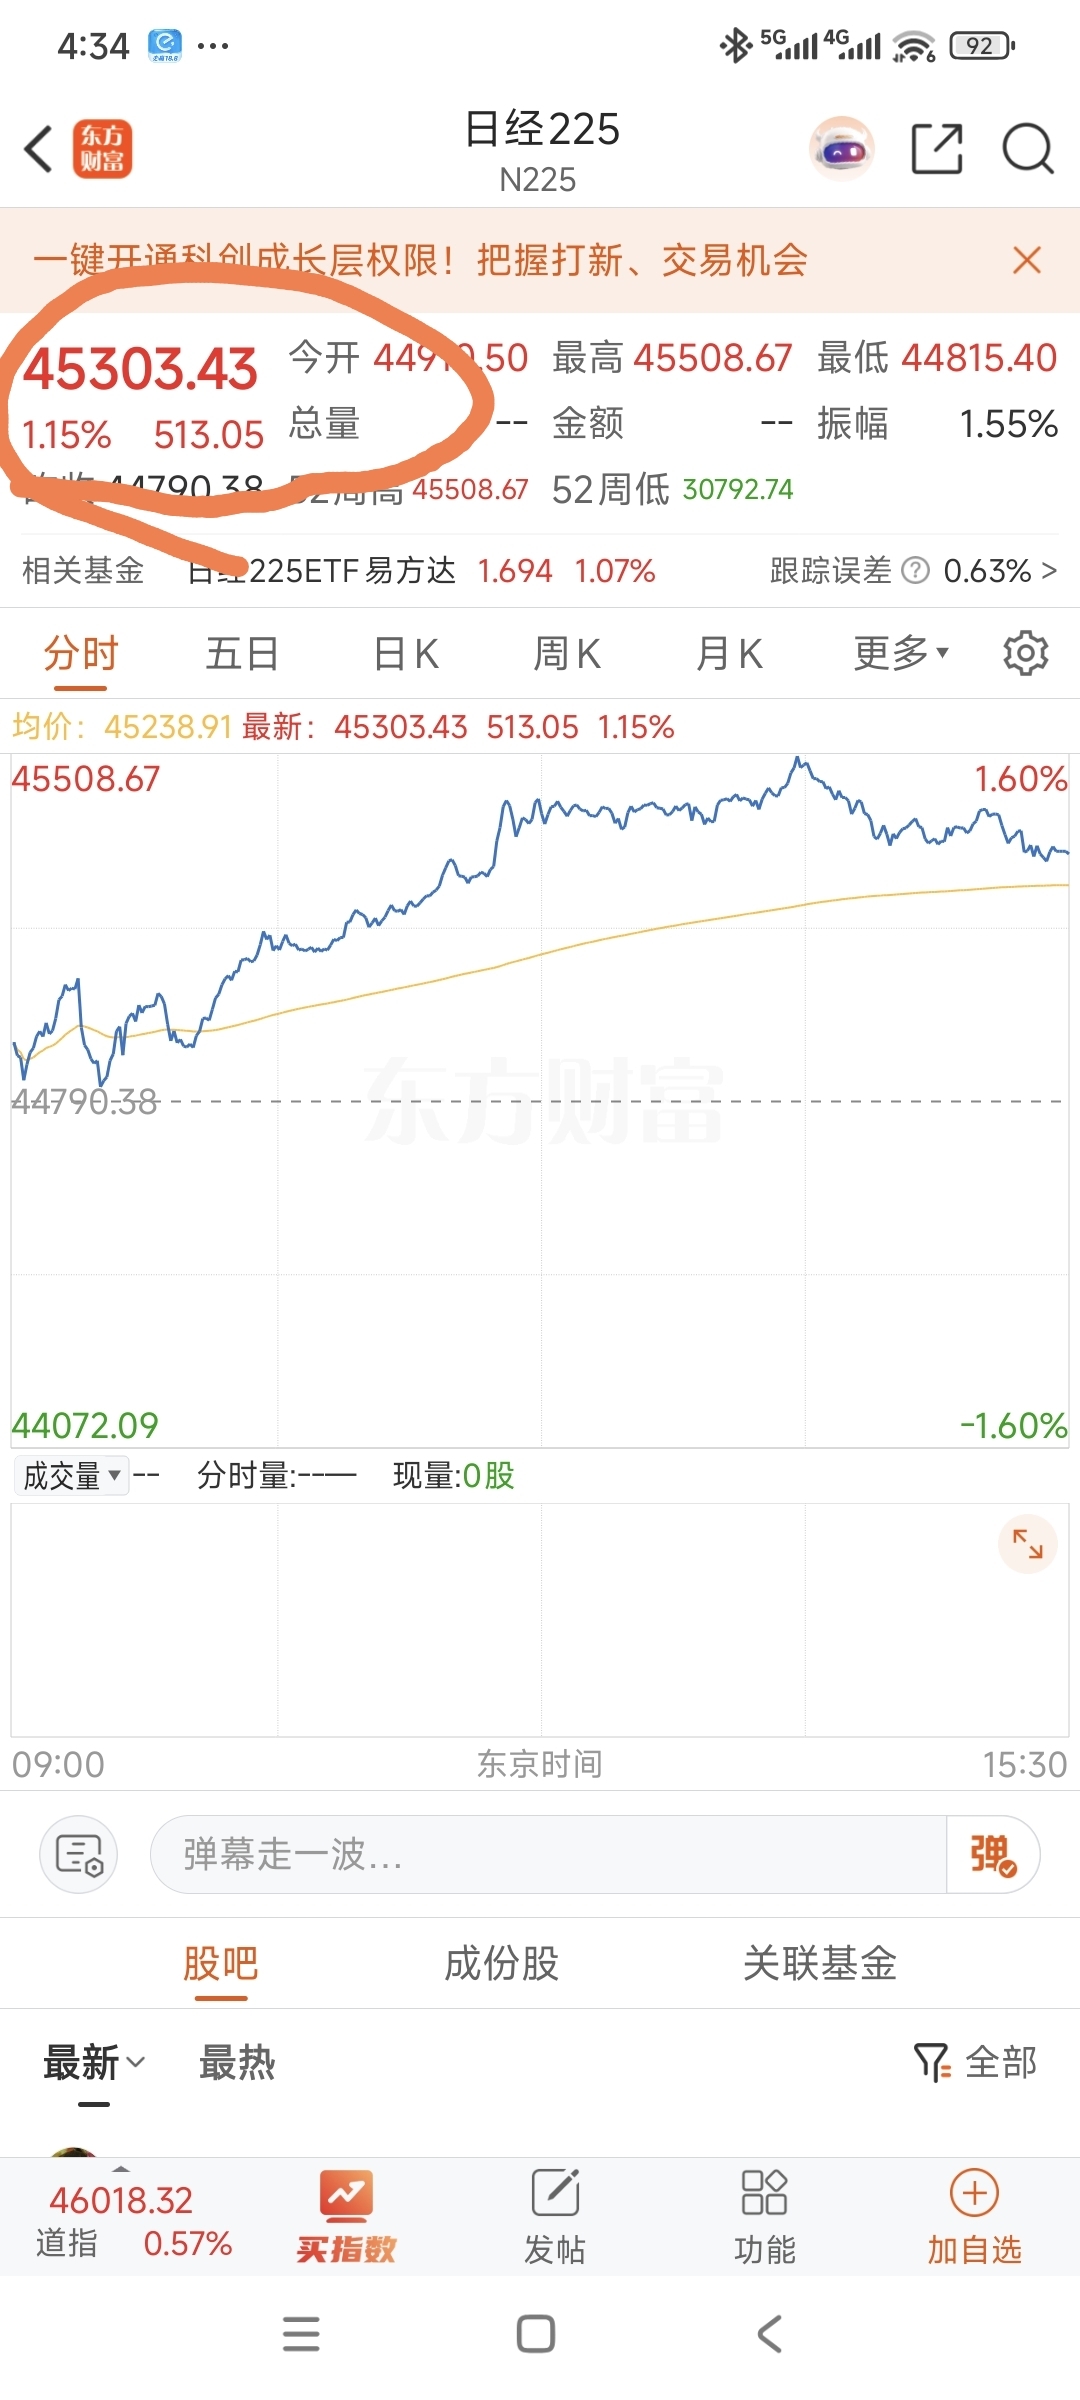Expand the chart to fullscreen
Image resolution: width=1080 pixels, height=2400 pixels.
[x=1027, y=1544]
